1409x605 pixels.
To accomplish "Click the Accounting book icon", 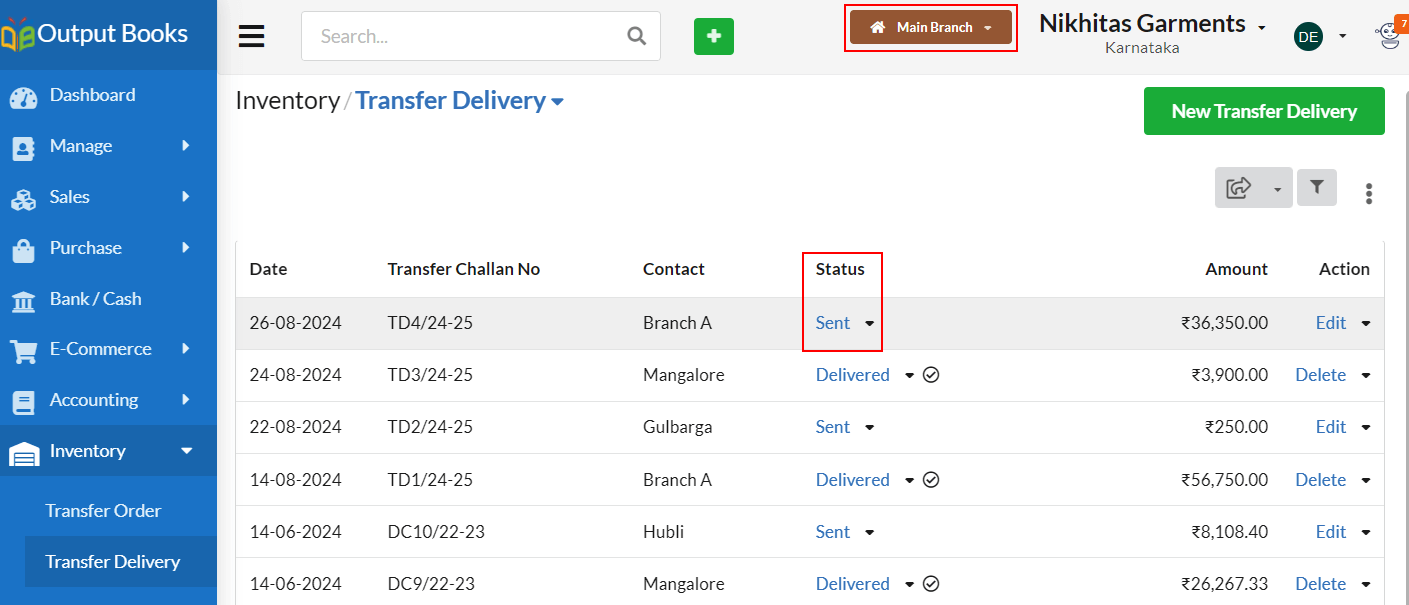I will click(23, 402).
